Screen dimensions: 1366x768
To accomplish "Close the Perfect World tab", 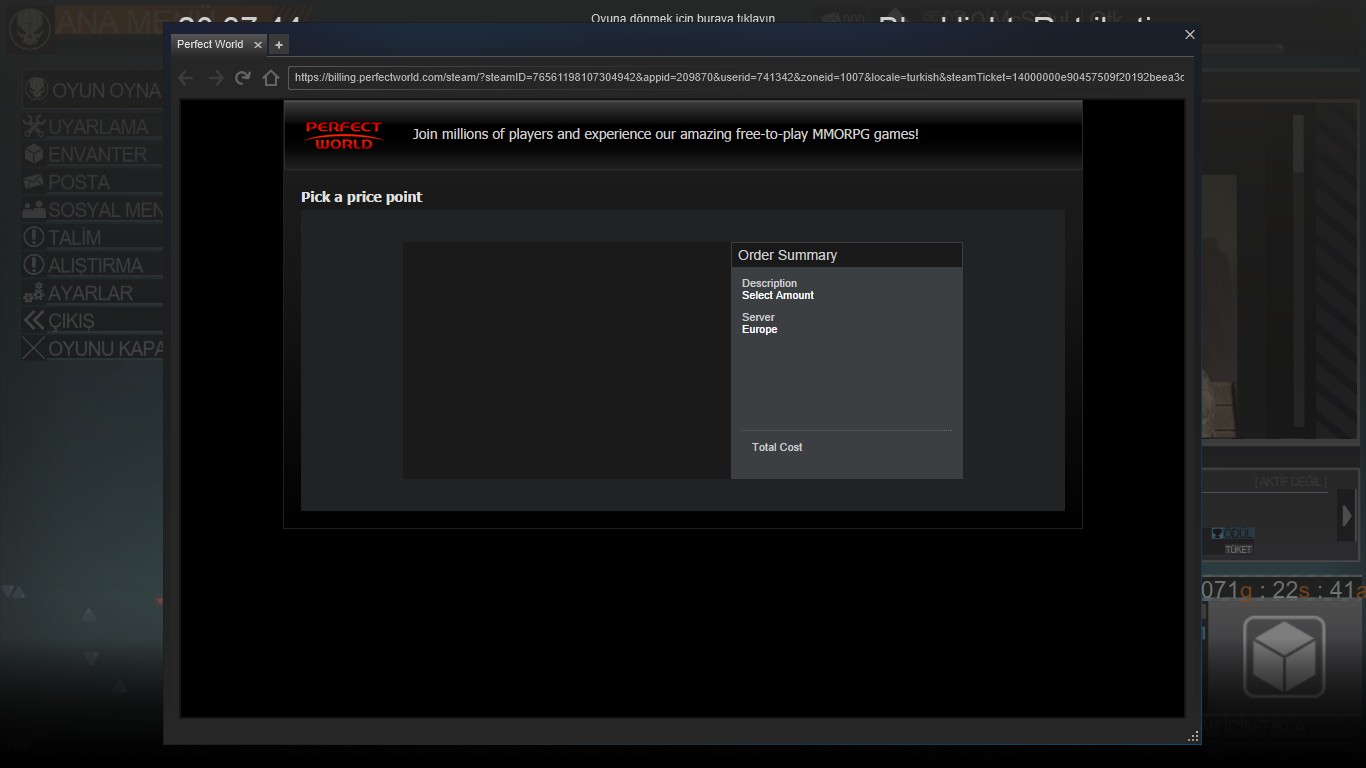I will point(257,45).
